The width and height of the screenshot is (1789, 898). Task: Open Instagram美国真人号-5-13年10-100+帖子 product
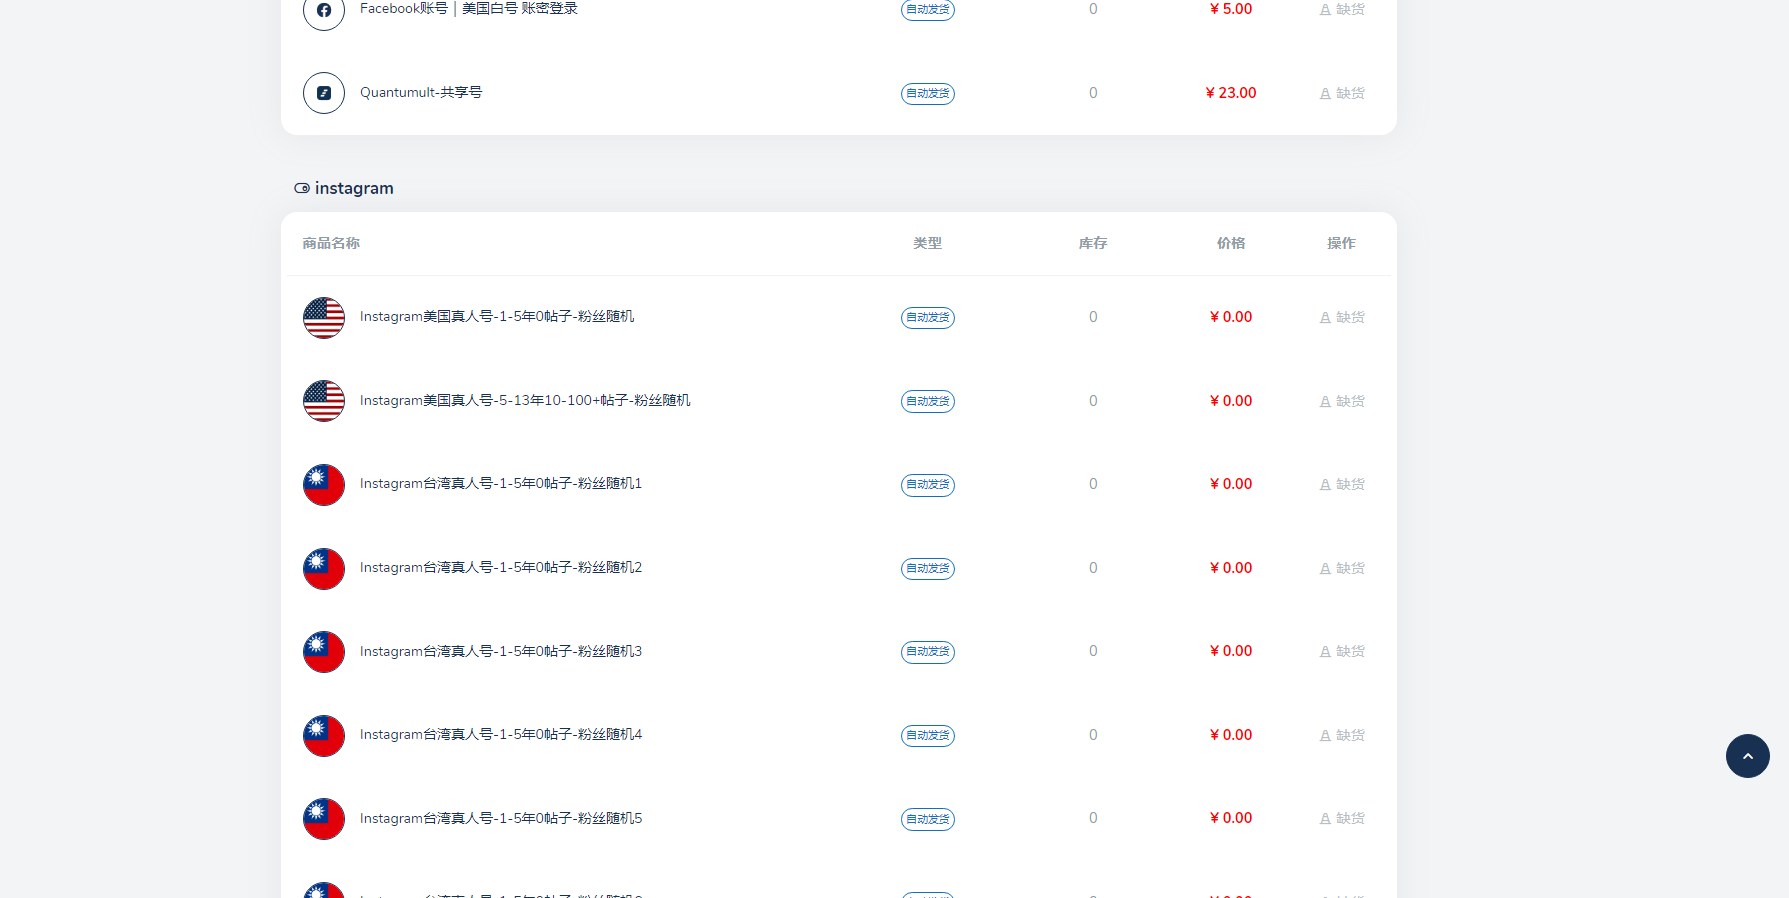pos(524,401)
